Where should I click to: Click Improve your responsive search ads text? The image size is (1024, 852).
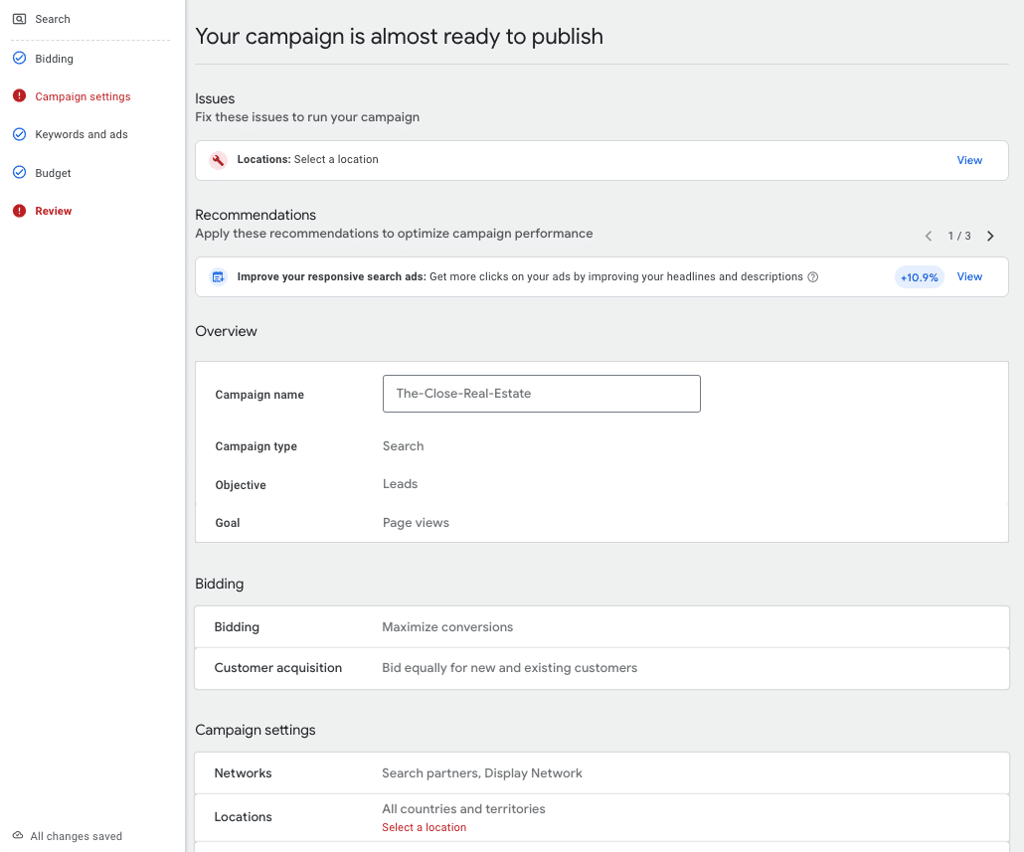(331, 277)
